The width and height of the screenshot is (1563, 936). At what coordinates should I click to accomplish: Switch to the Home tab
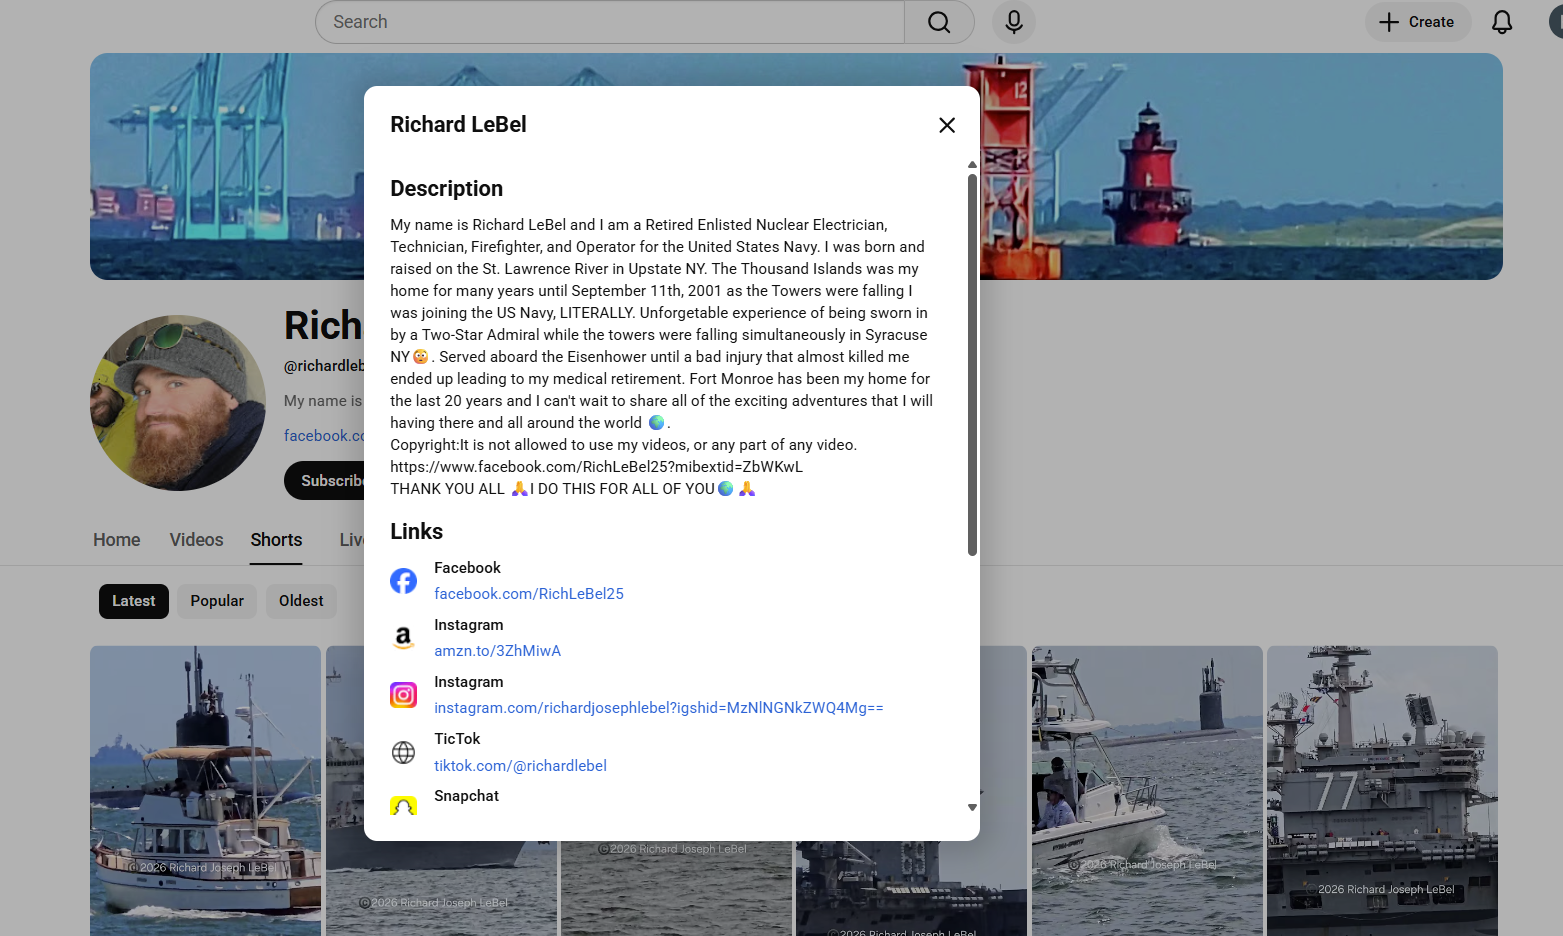[x=117, y=540]
